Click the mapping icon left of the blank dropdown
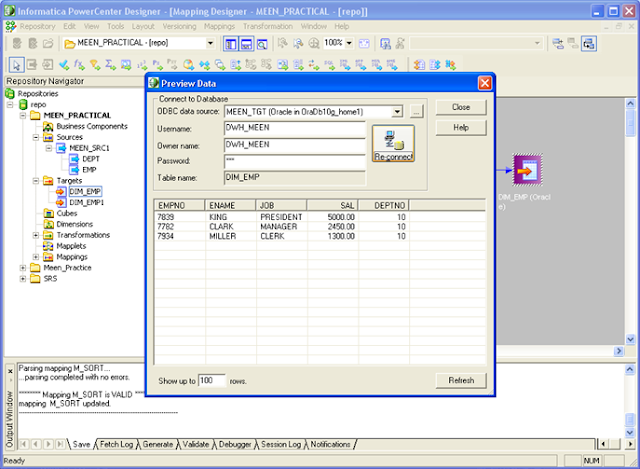 [385, 43]
